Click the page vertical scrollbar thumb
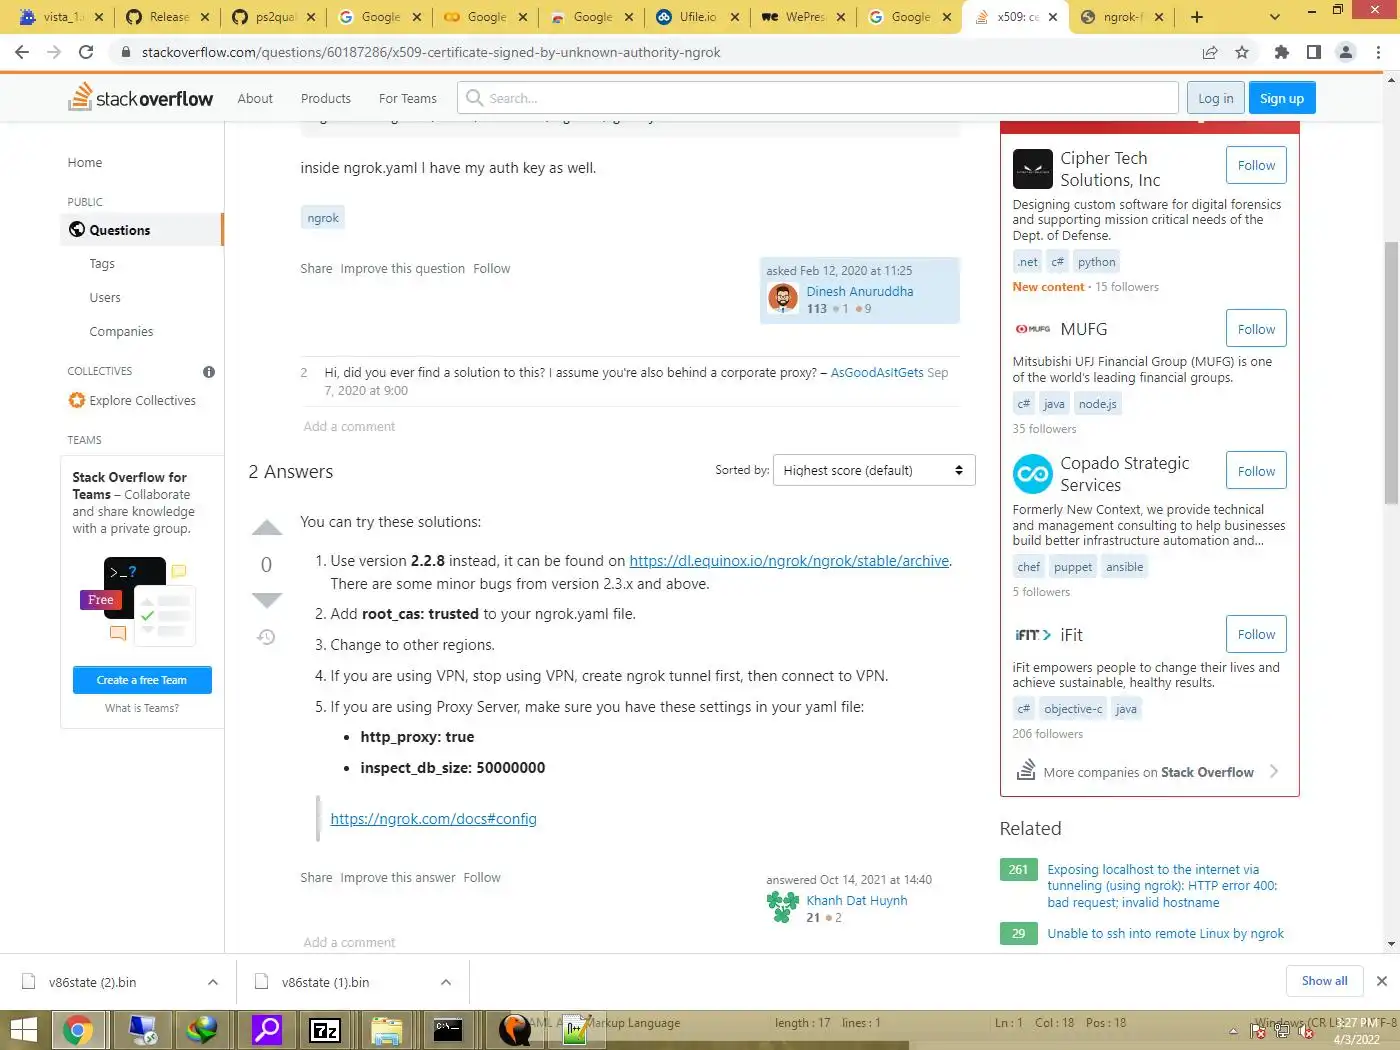 pos(1391,373)
